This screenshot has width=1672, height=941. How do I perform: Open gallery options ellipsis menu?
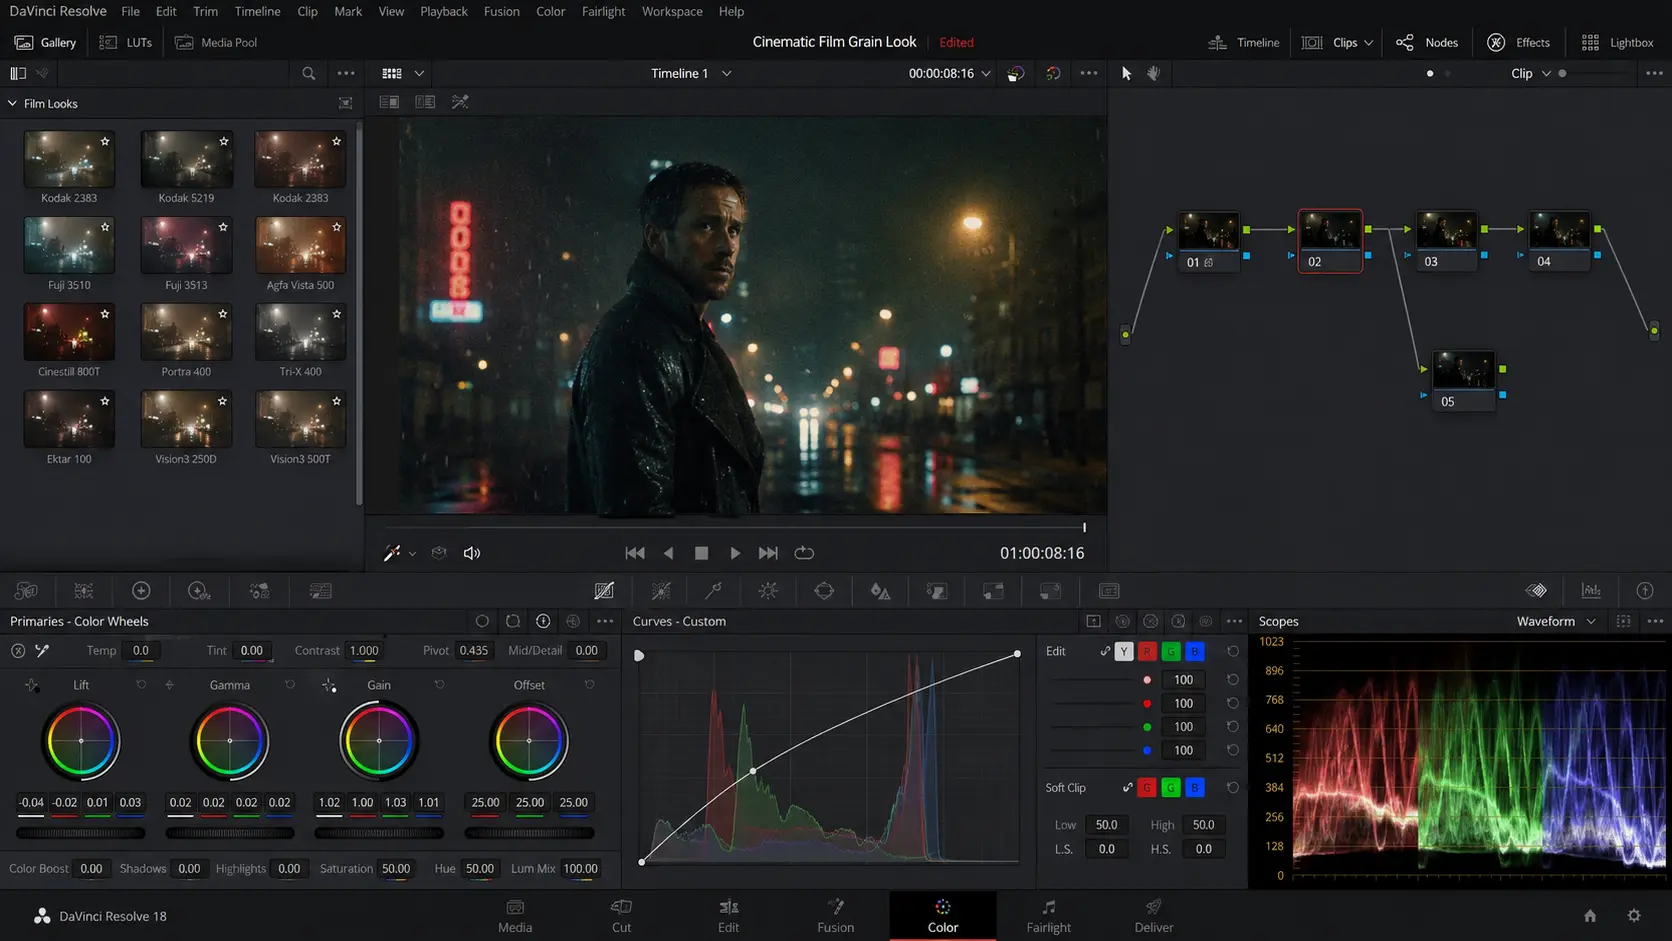pyautogui.click(x=346, y=73)
